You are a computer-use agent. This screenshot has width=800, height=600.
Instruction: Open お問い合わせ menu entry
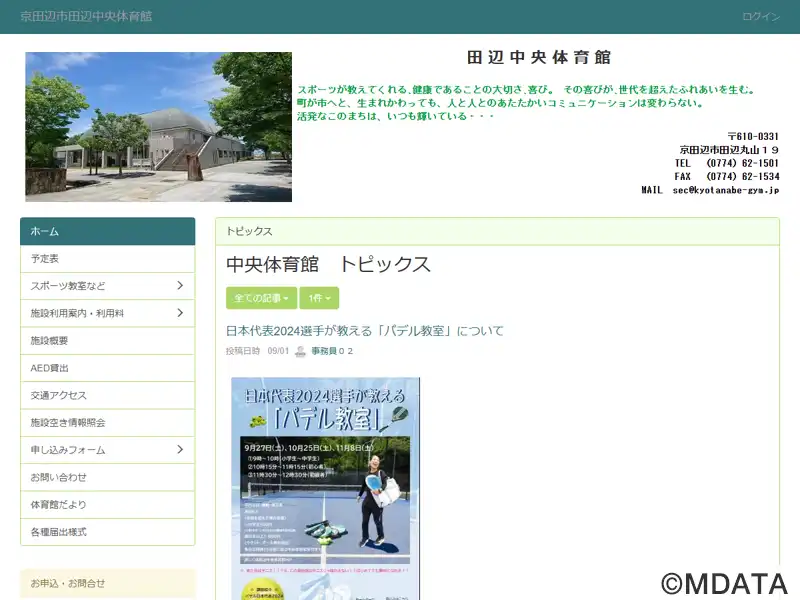click(107, 477)
